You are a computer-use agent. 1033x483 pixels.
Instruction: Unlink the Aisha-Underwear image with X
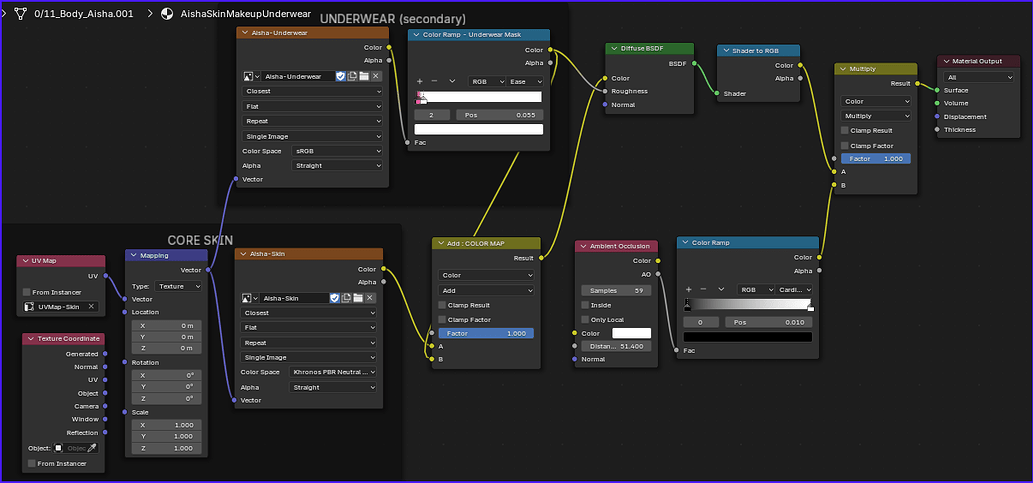coord(376,76)
